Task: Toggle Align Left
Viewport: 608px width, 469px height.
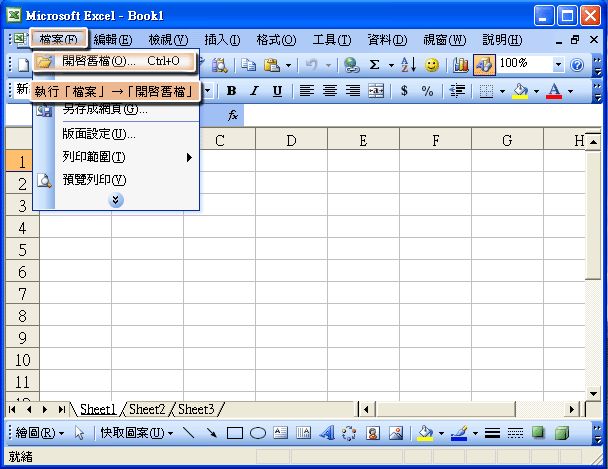Action: coord(307,91)
